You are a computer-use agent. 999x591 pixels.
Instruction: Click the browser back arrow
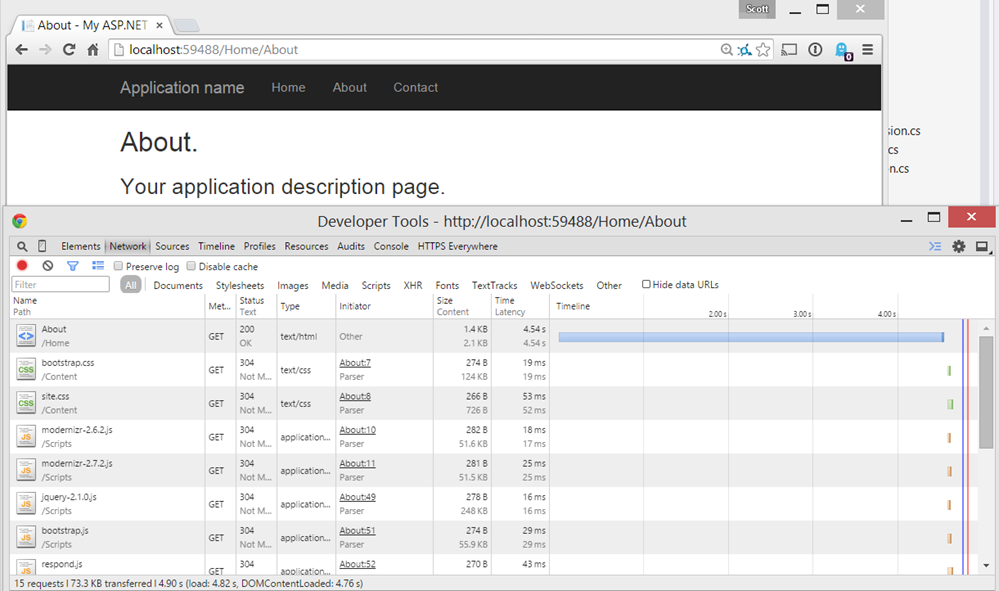point(22,50)
